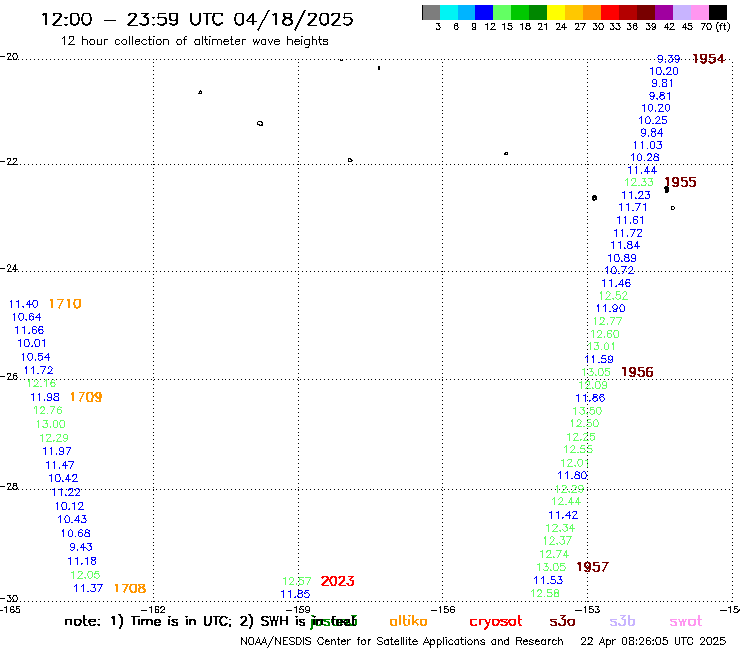
Task: Click the blue wave height value 11.85
Action: tap(295, 594)
